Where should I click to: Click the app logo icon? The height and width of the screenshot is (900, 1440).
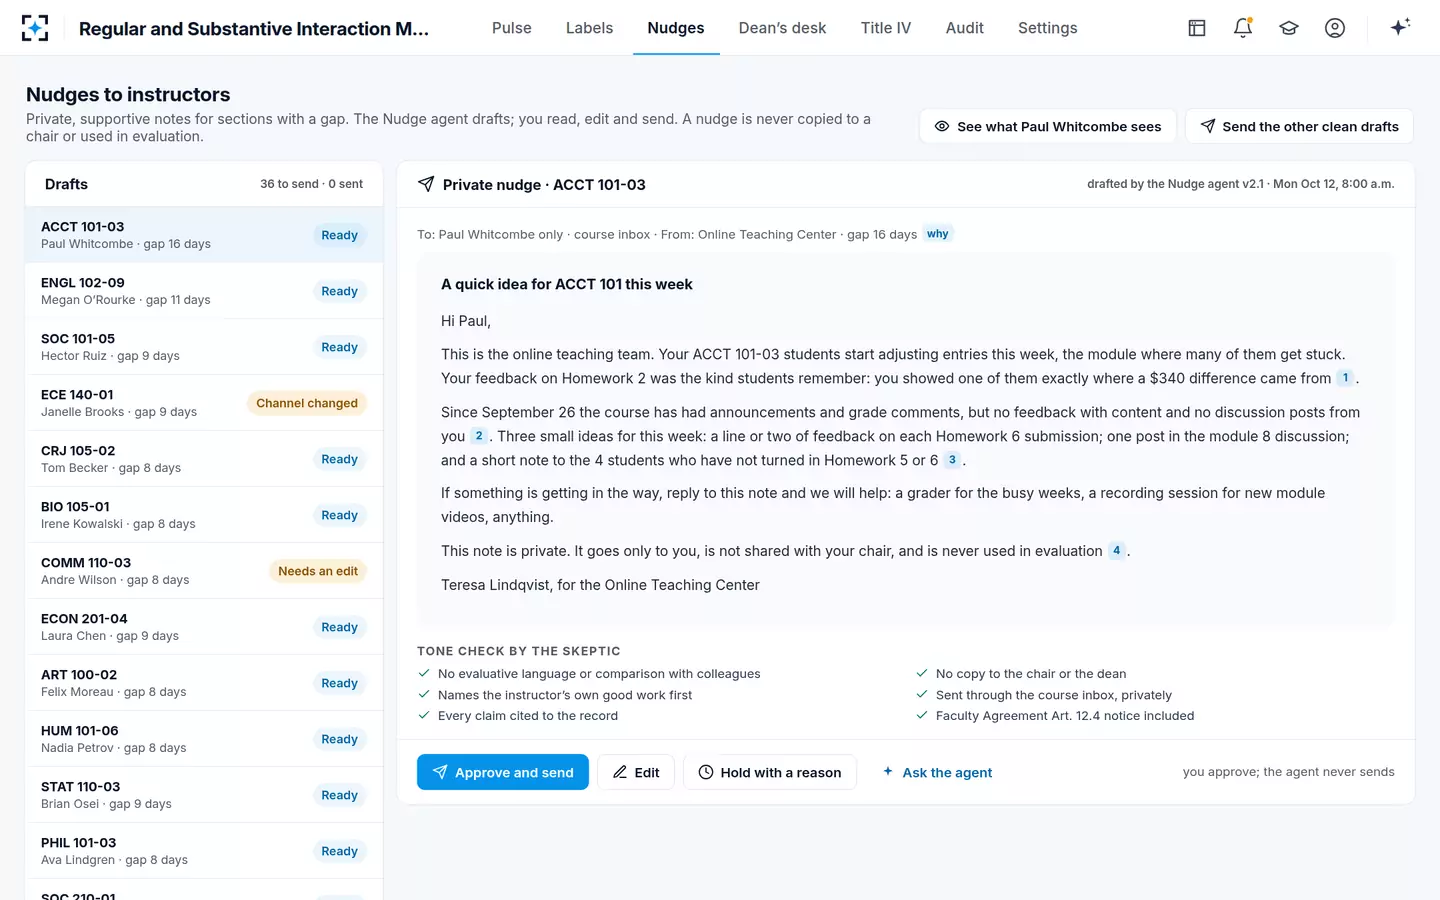(x=35, y=28)
